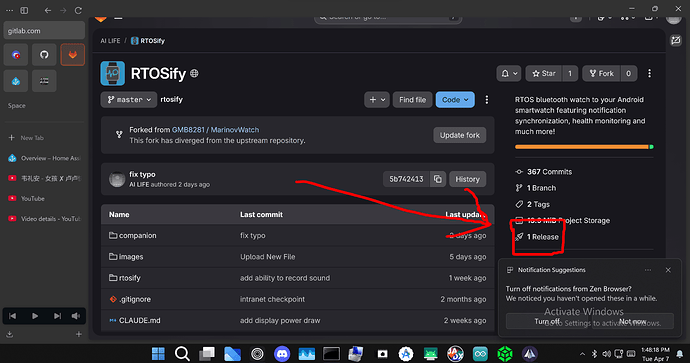Screen dimensions: 690x363
Task: Open project actions kebab menu beside Fork
Action: tap(650, 73)
